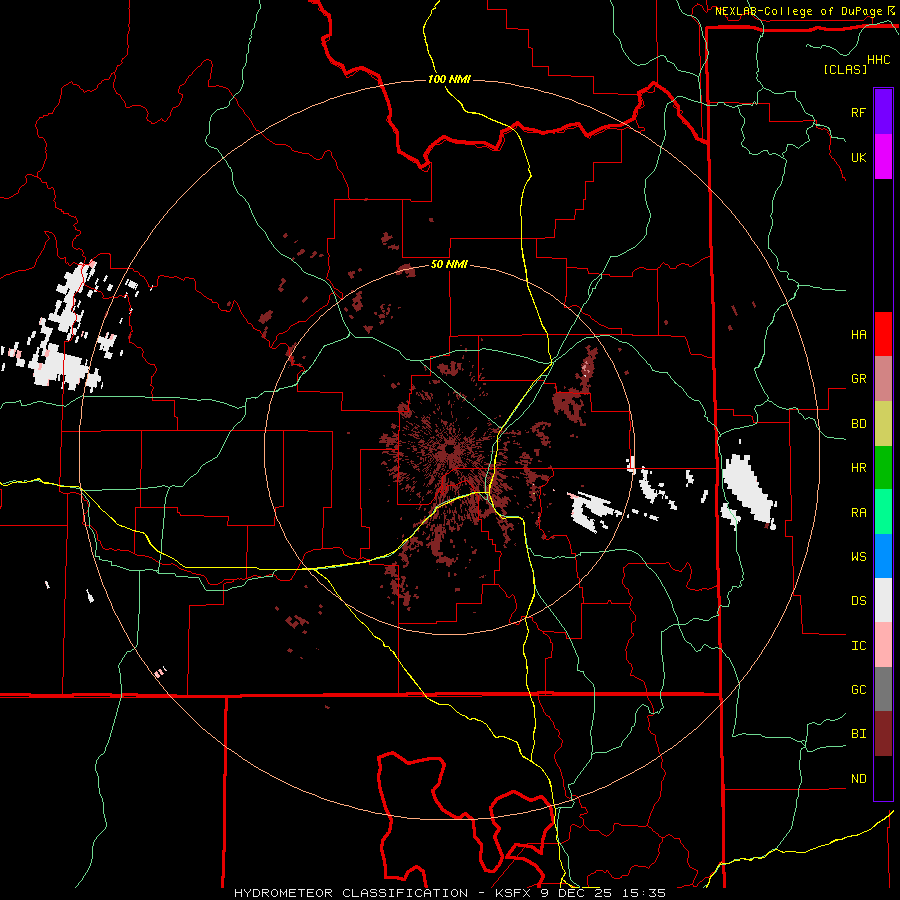Click the HR green legend swatch
900x900 pixels.
(x=883, y=468)
